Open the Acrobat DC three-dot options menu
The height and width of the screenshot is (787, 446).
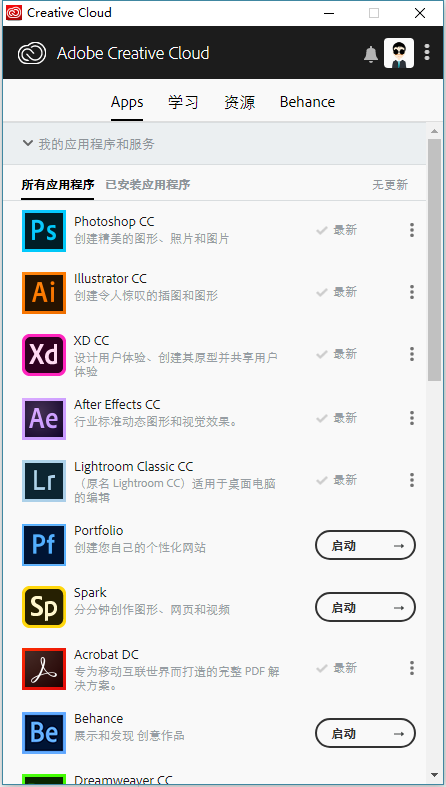tap(412, 668)
